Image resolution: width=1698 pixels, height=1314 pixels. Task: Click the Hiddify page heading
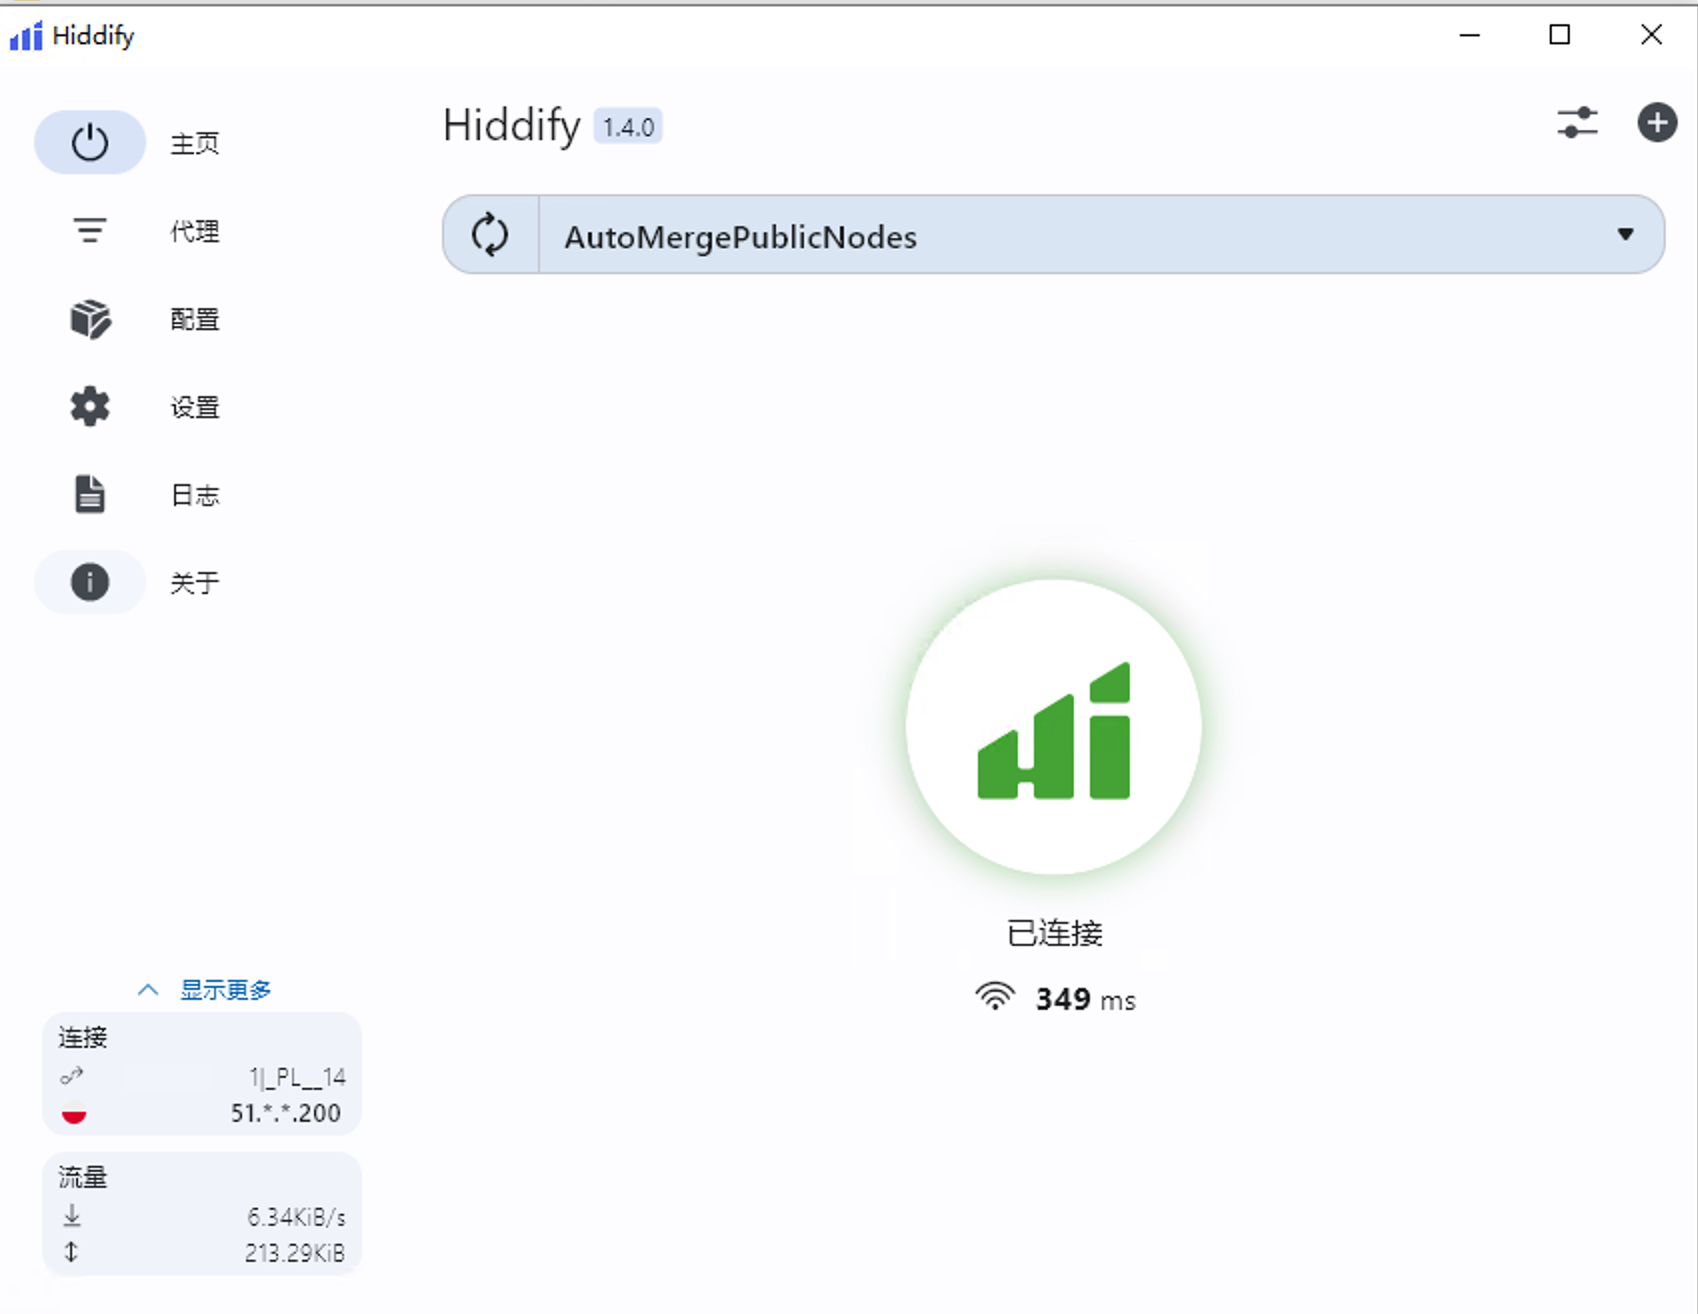(511, 126)
